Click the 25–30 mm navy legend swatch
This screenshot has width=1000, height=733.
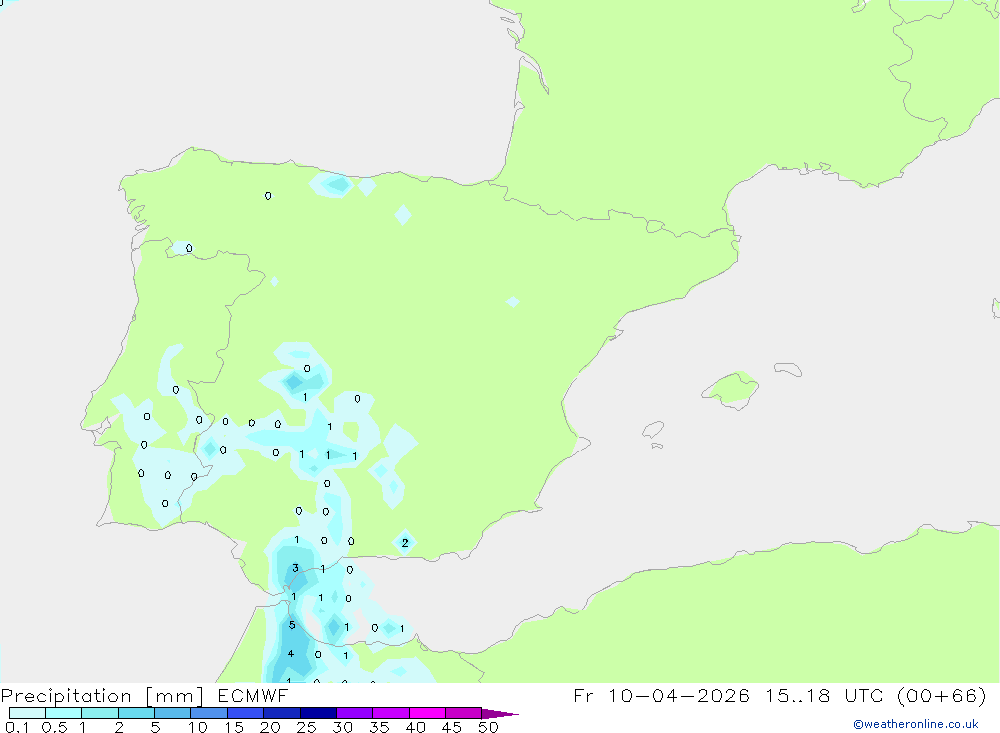tap(318, 713)
